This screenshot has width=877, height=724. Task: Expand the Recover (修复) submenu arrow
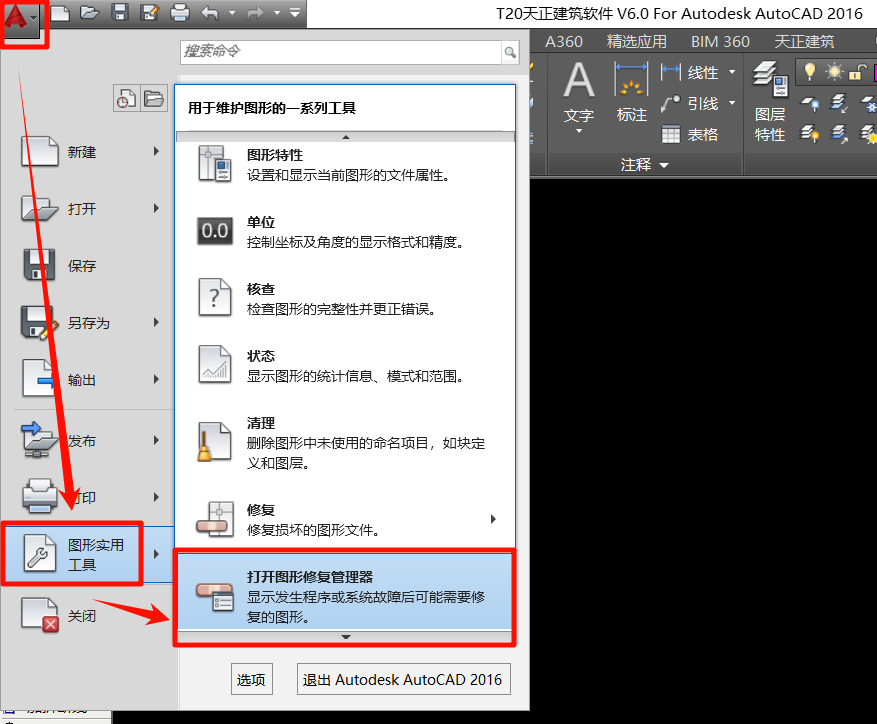(x=493, y=518)
